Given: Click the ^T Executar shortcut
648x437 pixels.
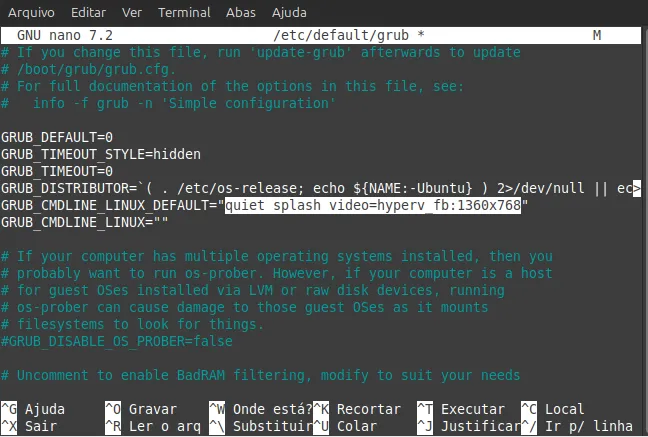Looking at the screenshot, I should click(x=460, y=409).
